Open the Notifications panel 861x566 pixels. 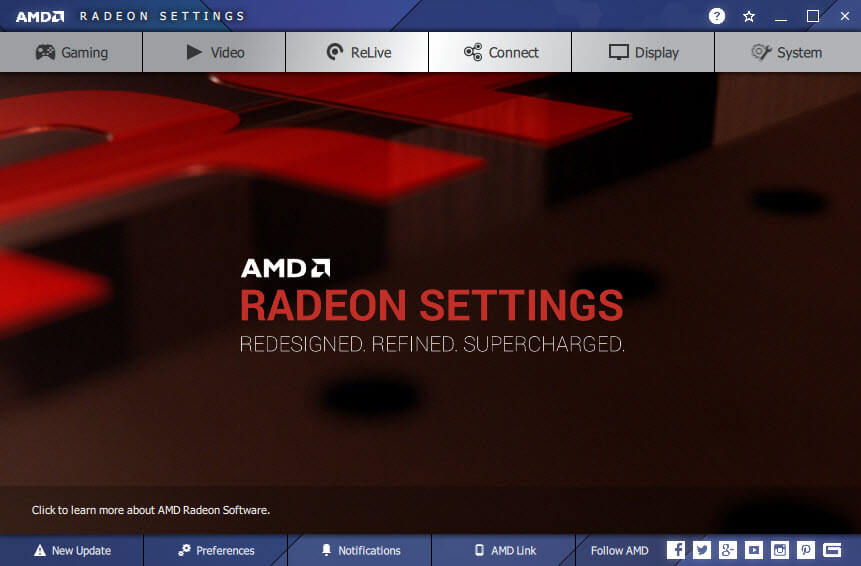click(360, 551)
